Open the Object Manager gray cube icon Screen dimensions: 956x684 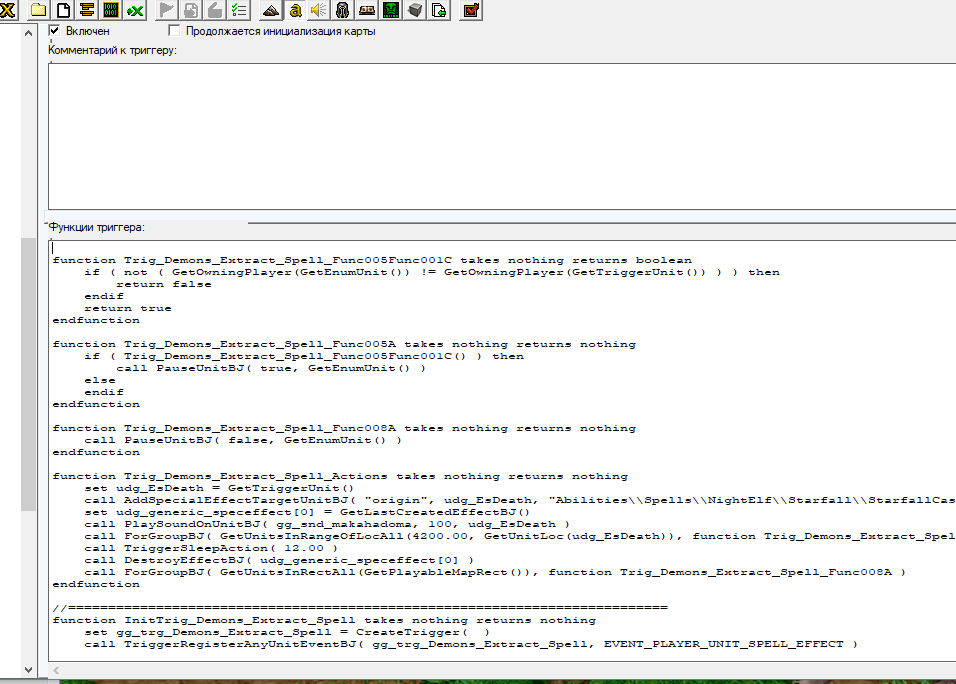[x=415, y=10]
